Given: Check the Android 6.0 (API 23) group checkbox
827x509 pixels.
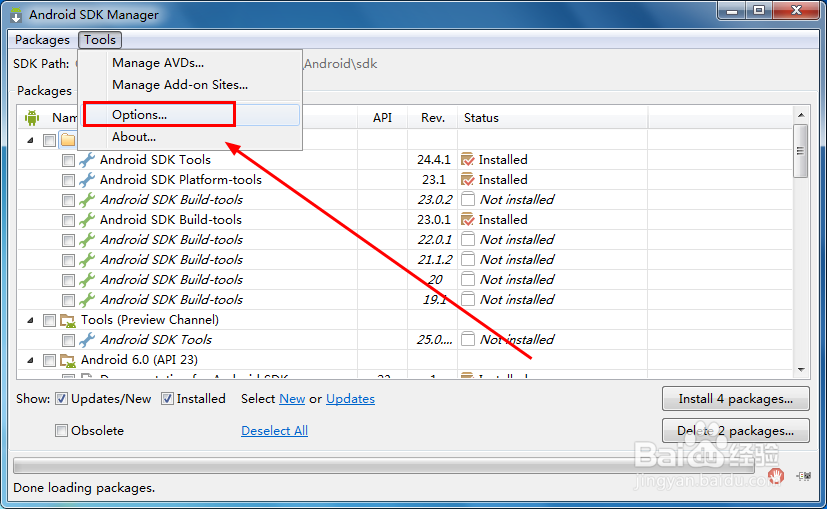Looking at the screenshot, I should [49, 361].
